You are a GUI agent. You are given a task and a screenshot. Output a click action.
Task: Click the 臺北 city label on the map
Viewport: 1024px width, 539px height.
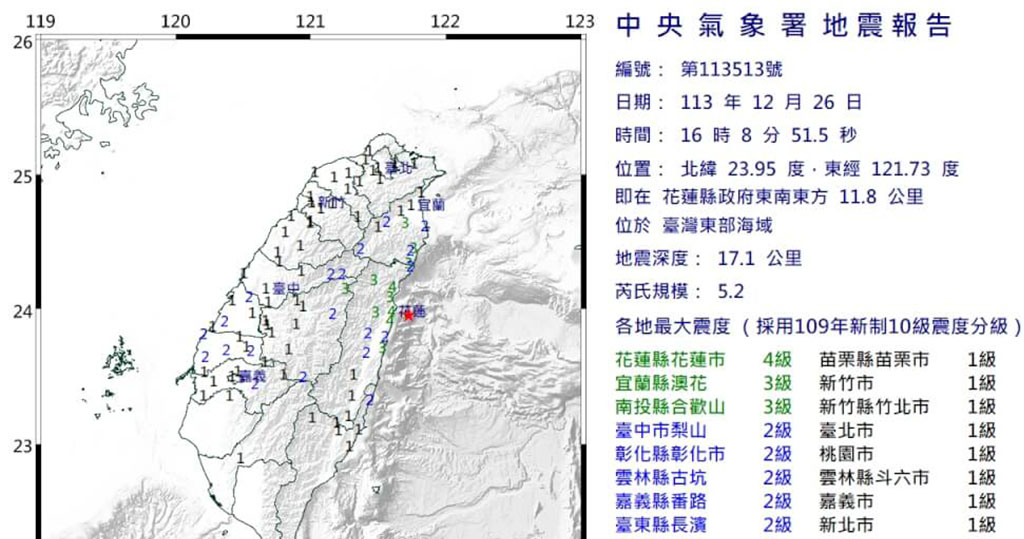[x=397, y=166]
